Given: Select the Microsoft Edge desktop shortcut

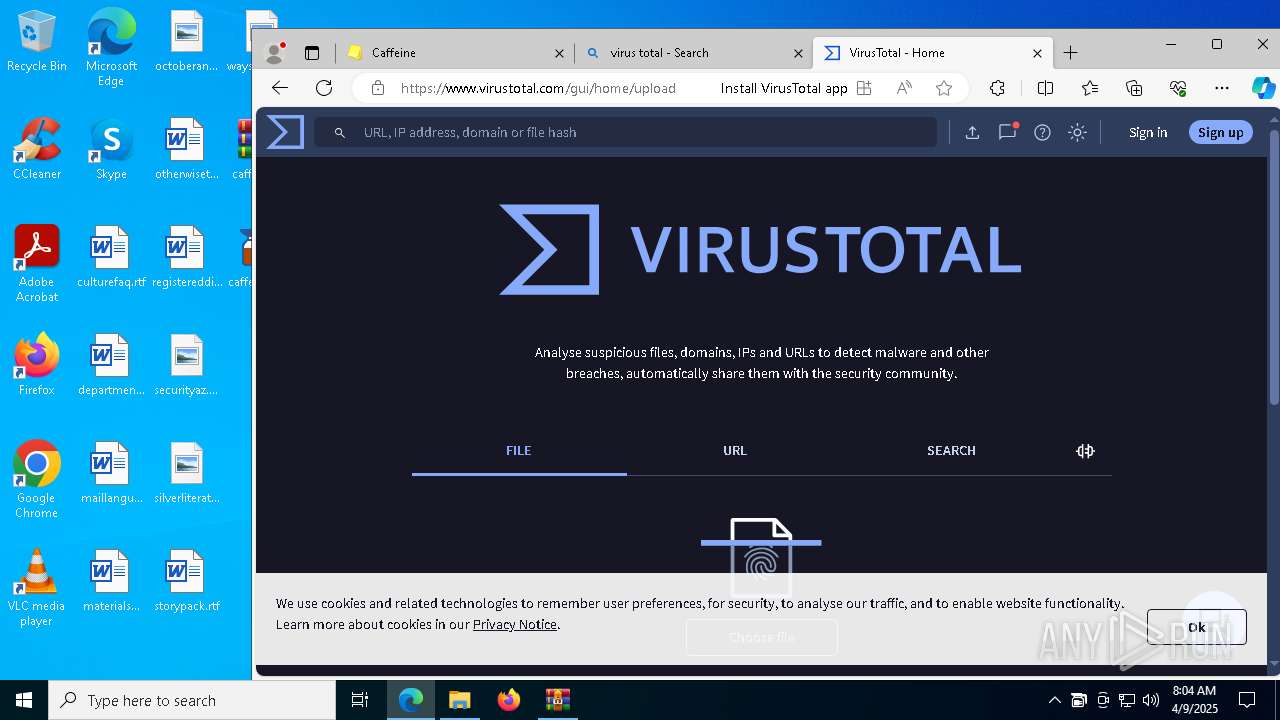Looking at the screenshot, I should [x=111, y=48].
